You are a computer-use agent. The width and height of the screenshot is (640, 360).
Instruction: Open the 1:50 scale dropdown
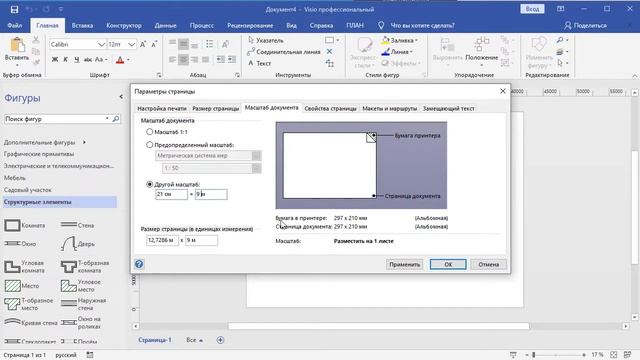tap(256, 168)
